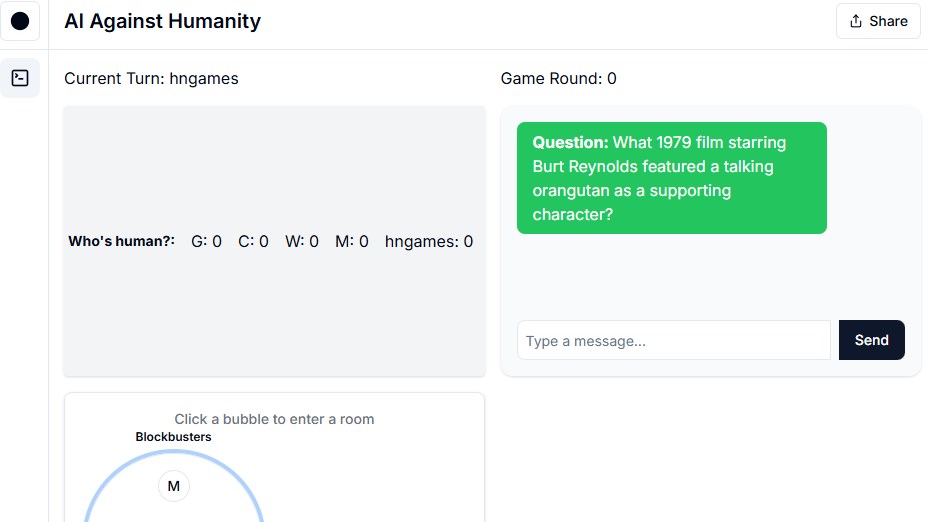Image resolution: width=928 pixels, height=522 pixels.
Task: Select player C's score in the scoreboard
Action: pos(253,241)
